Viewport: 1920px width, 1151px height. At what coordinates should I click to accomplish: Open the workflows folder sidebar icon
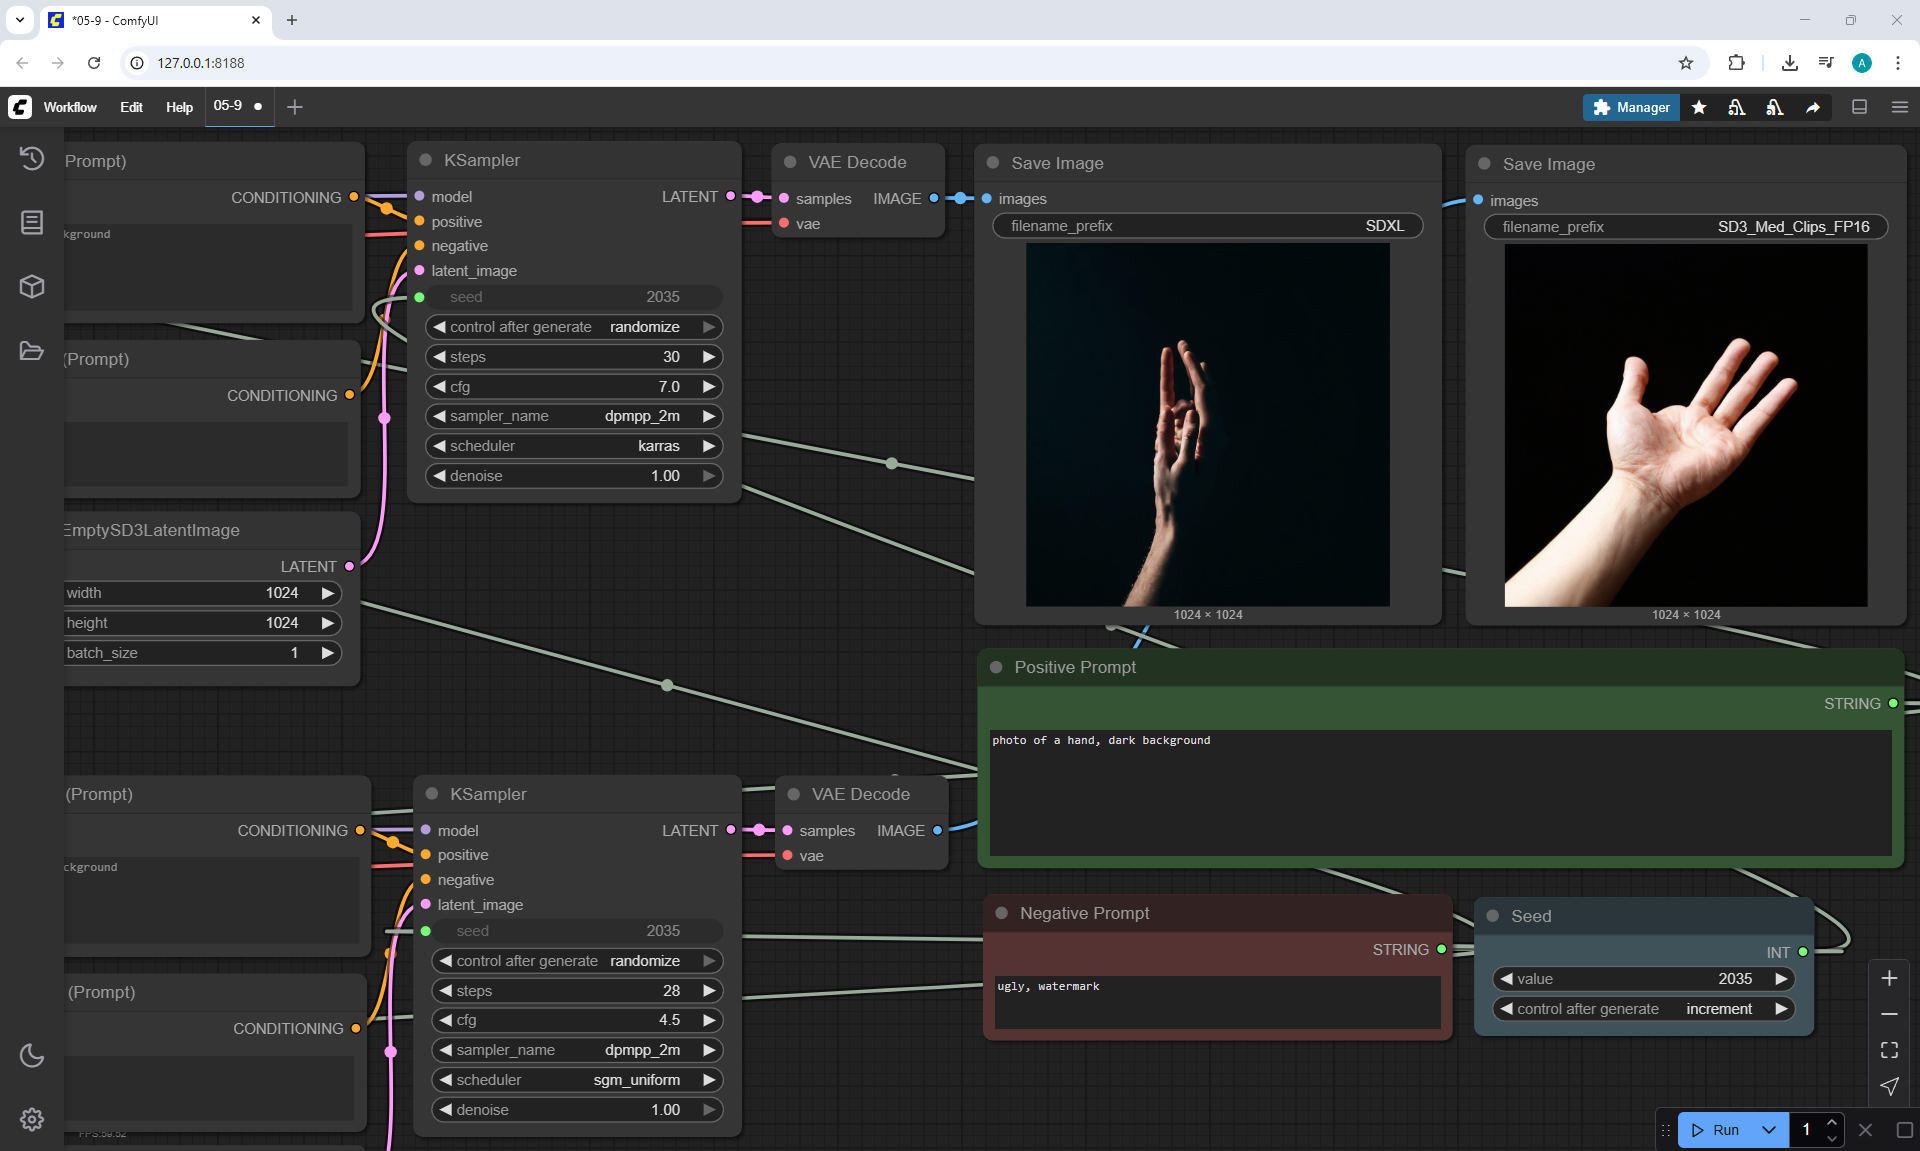click(x=32, y=351)
